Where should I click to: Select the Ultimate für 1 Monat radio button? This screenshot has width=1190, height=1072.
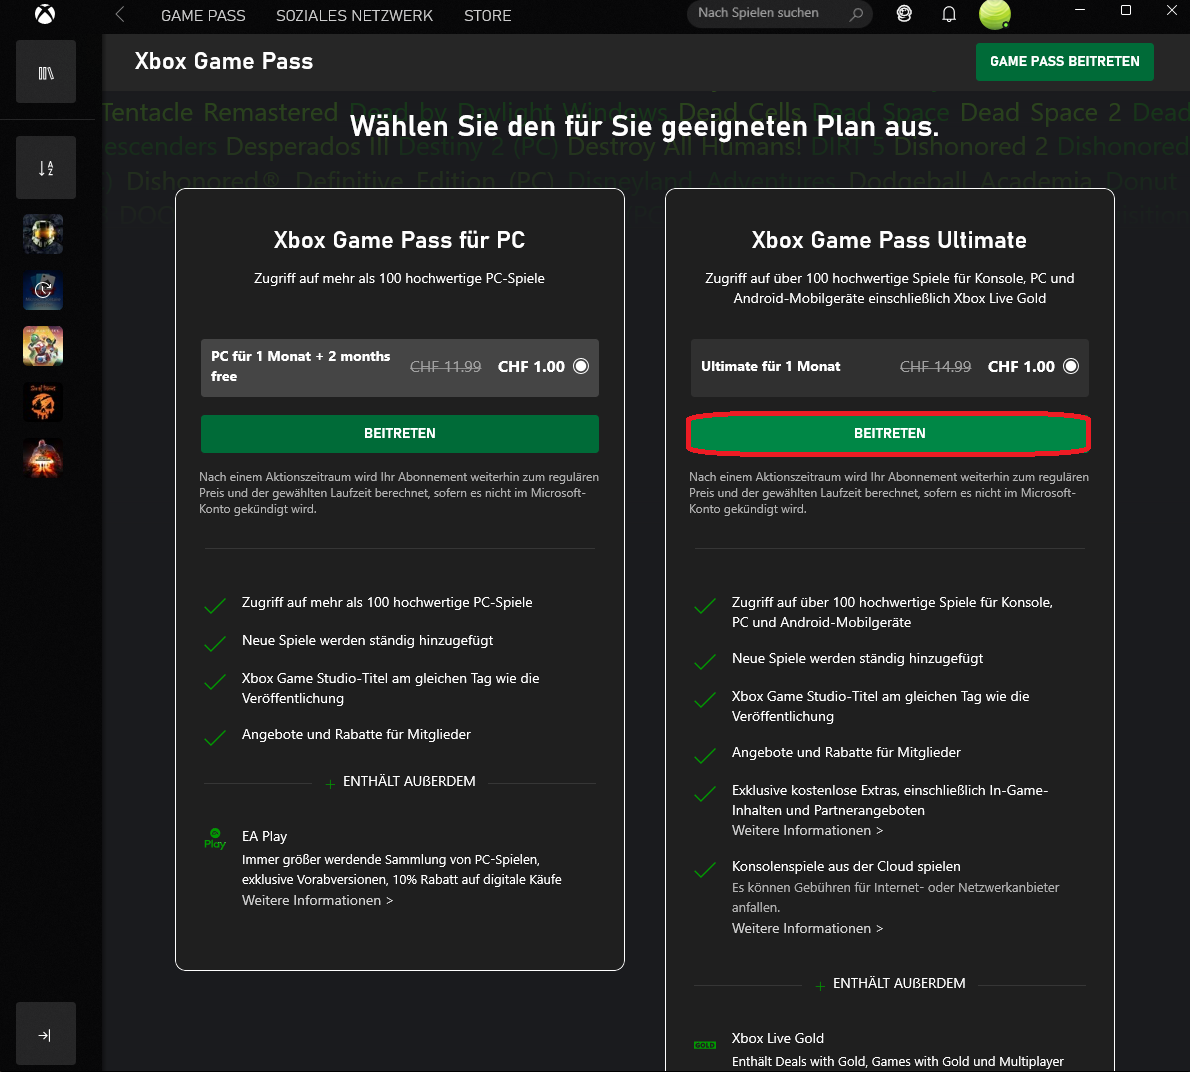pyautogui.click(x=1071, y=366)
